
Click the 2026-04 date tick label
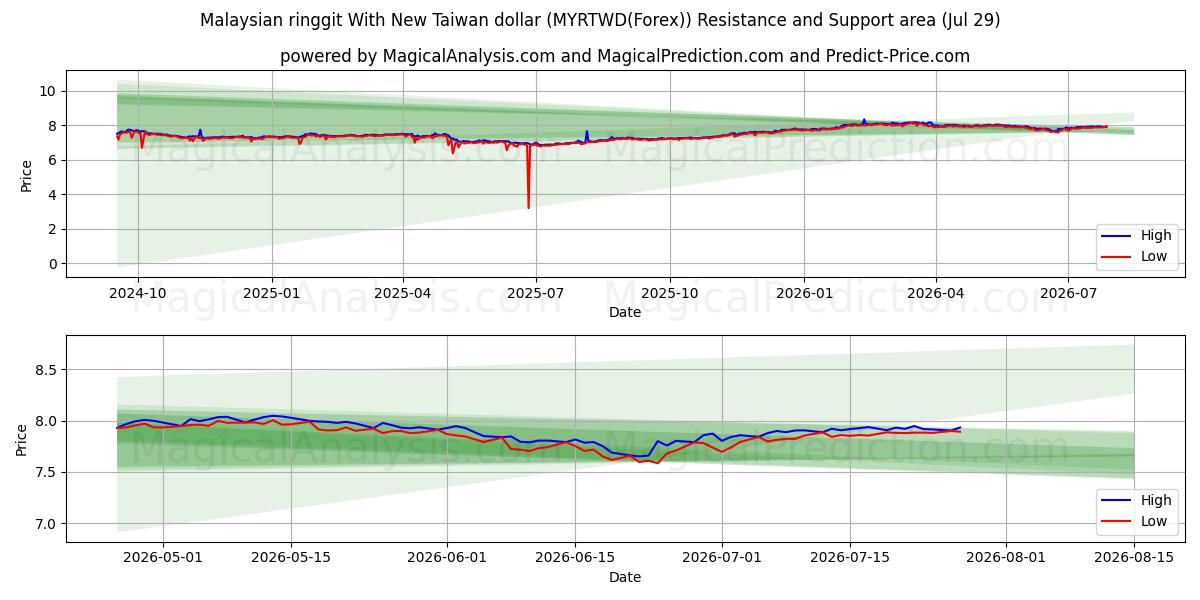935,293
